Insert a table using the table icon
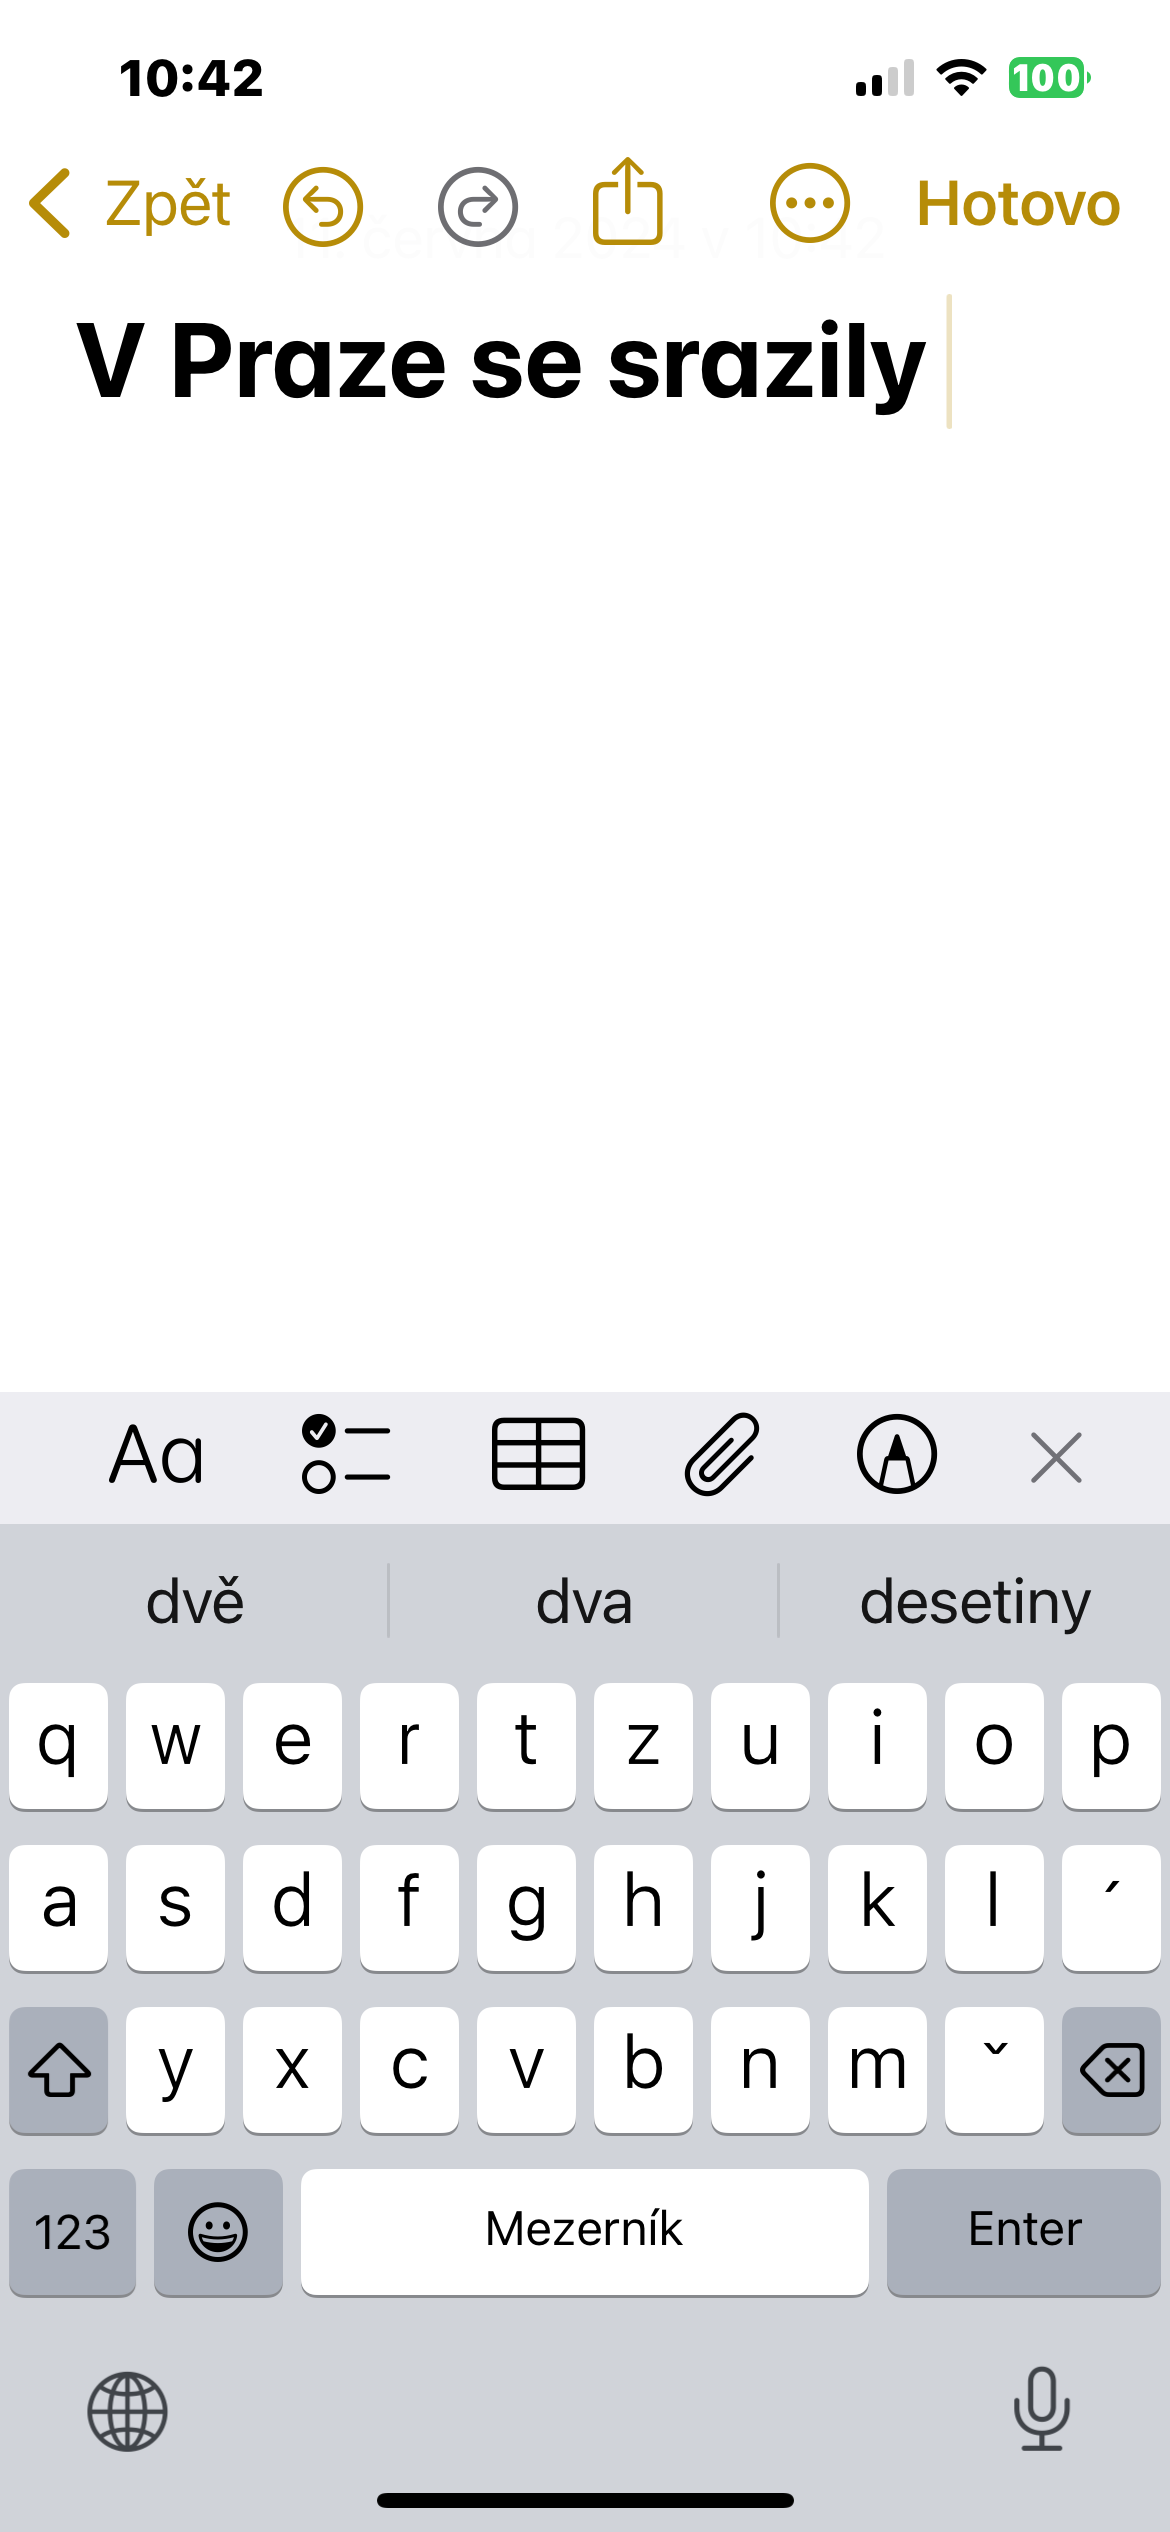 point(538,1454)
